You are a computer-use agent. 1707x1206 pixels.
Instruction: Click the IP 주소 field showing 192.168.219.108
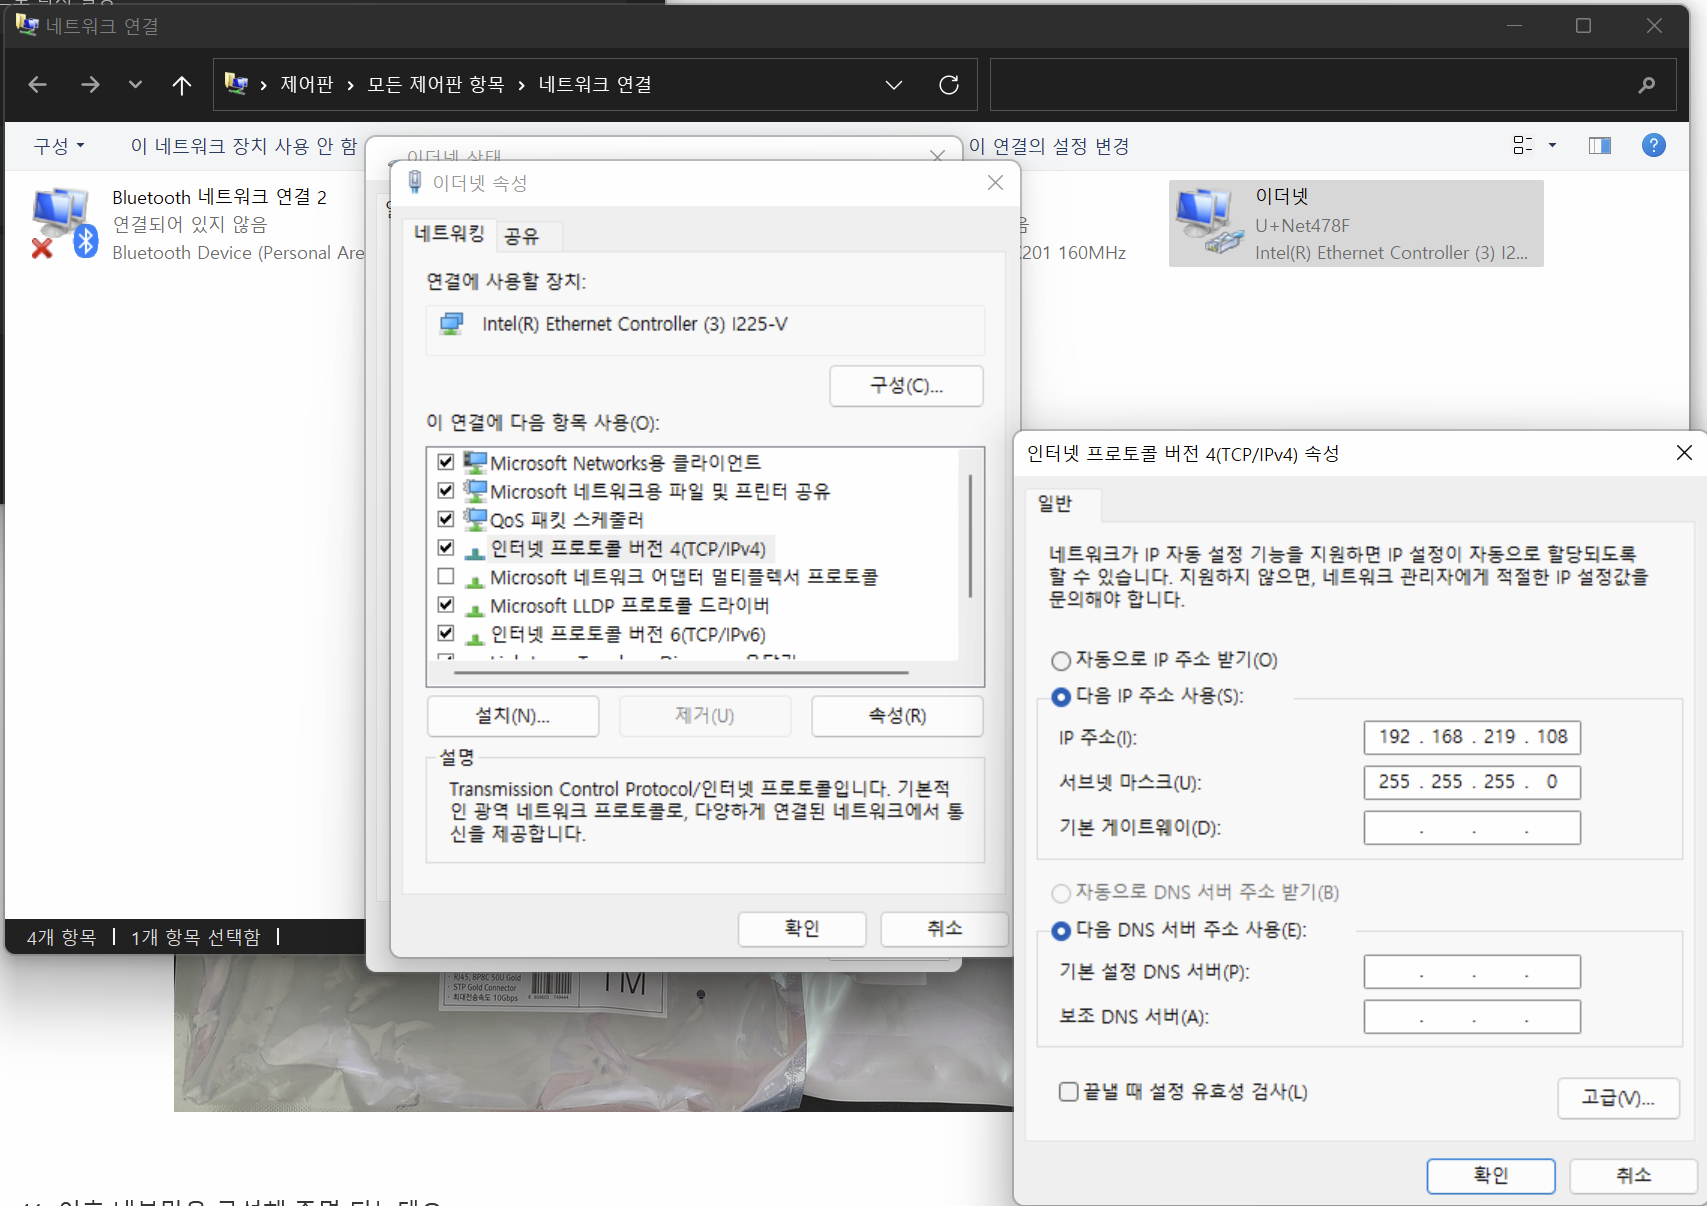(x=1472, y=737)
